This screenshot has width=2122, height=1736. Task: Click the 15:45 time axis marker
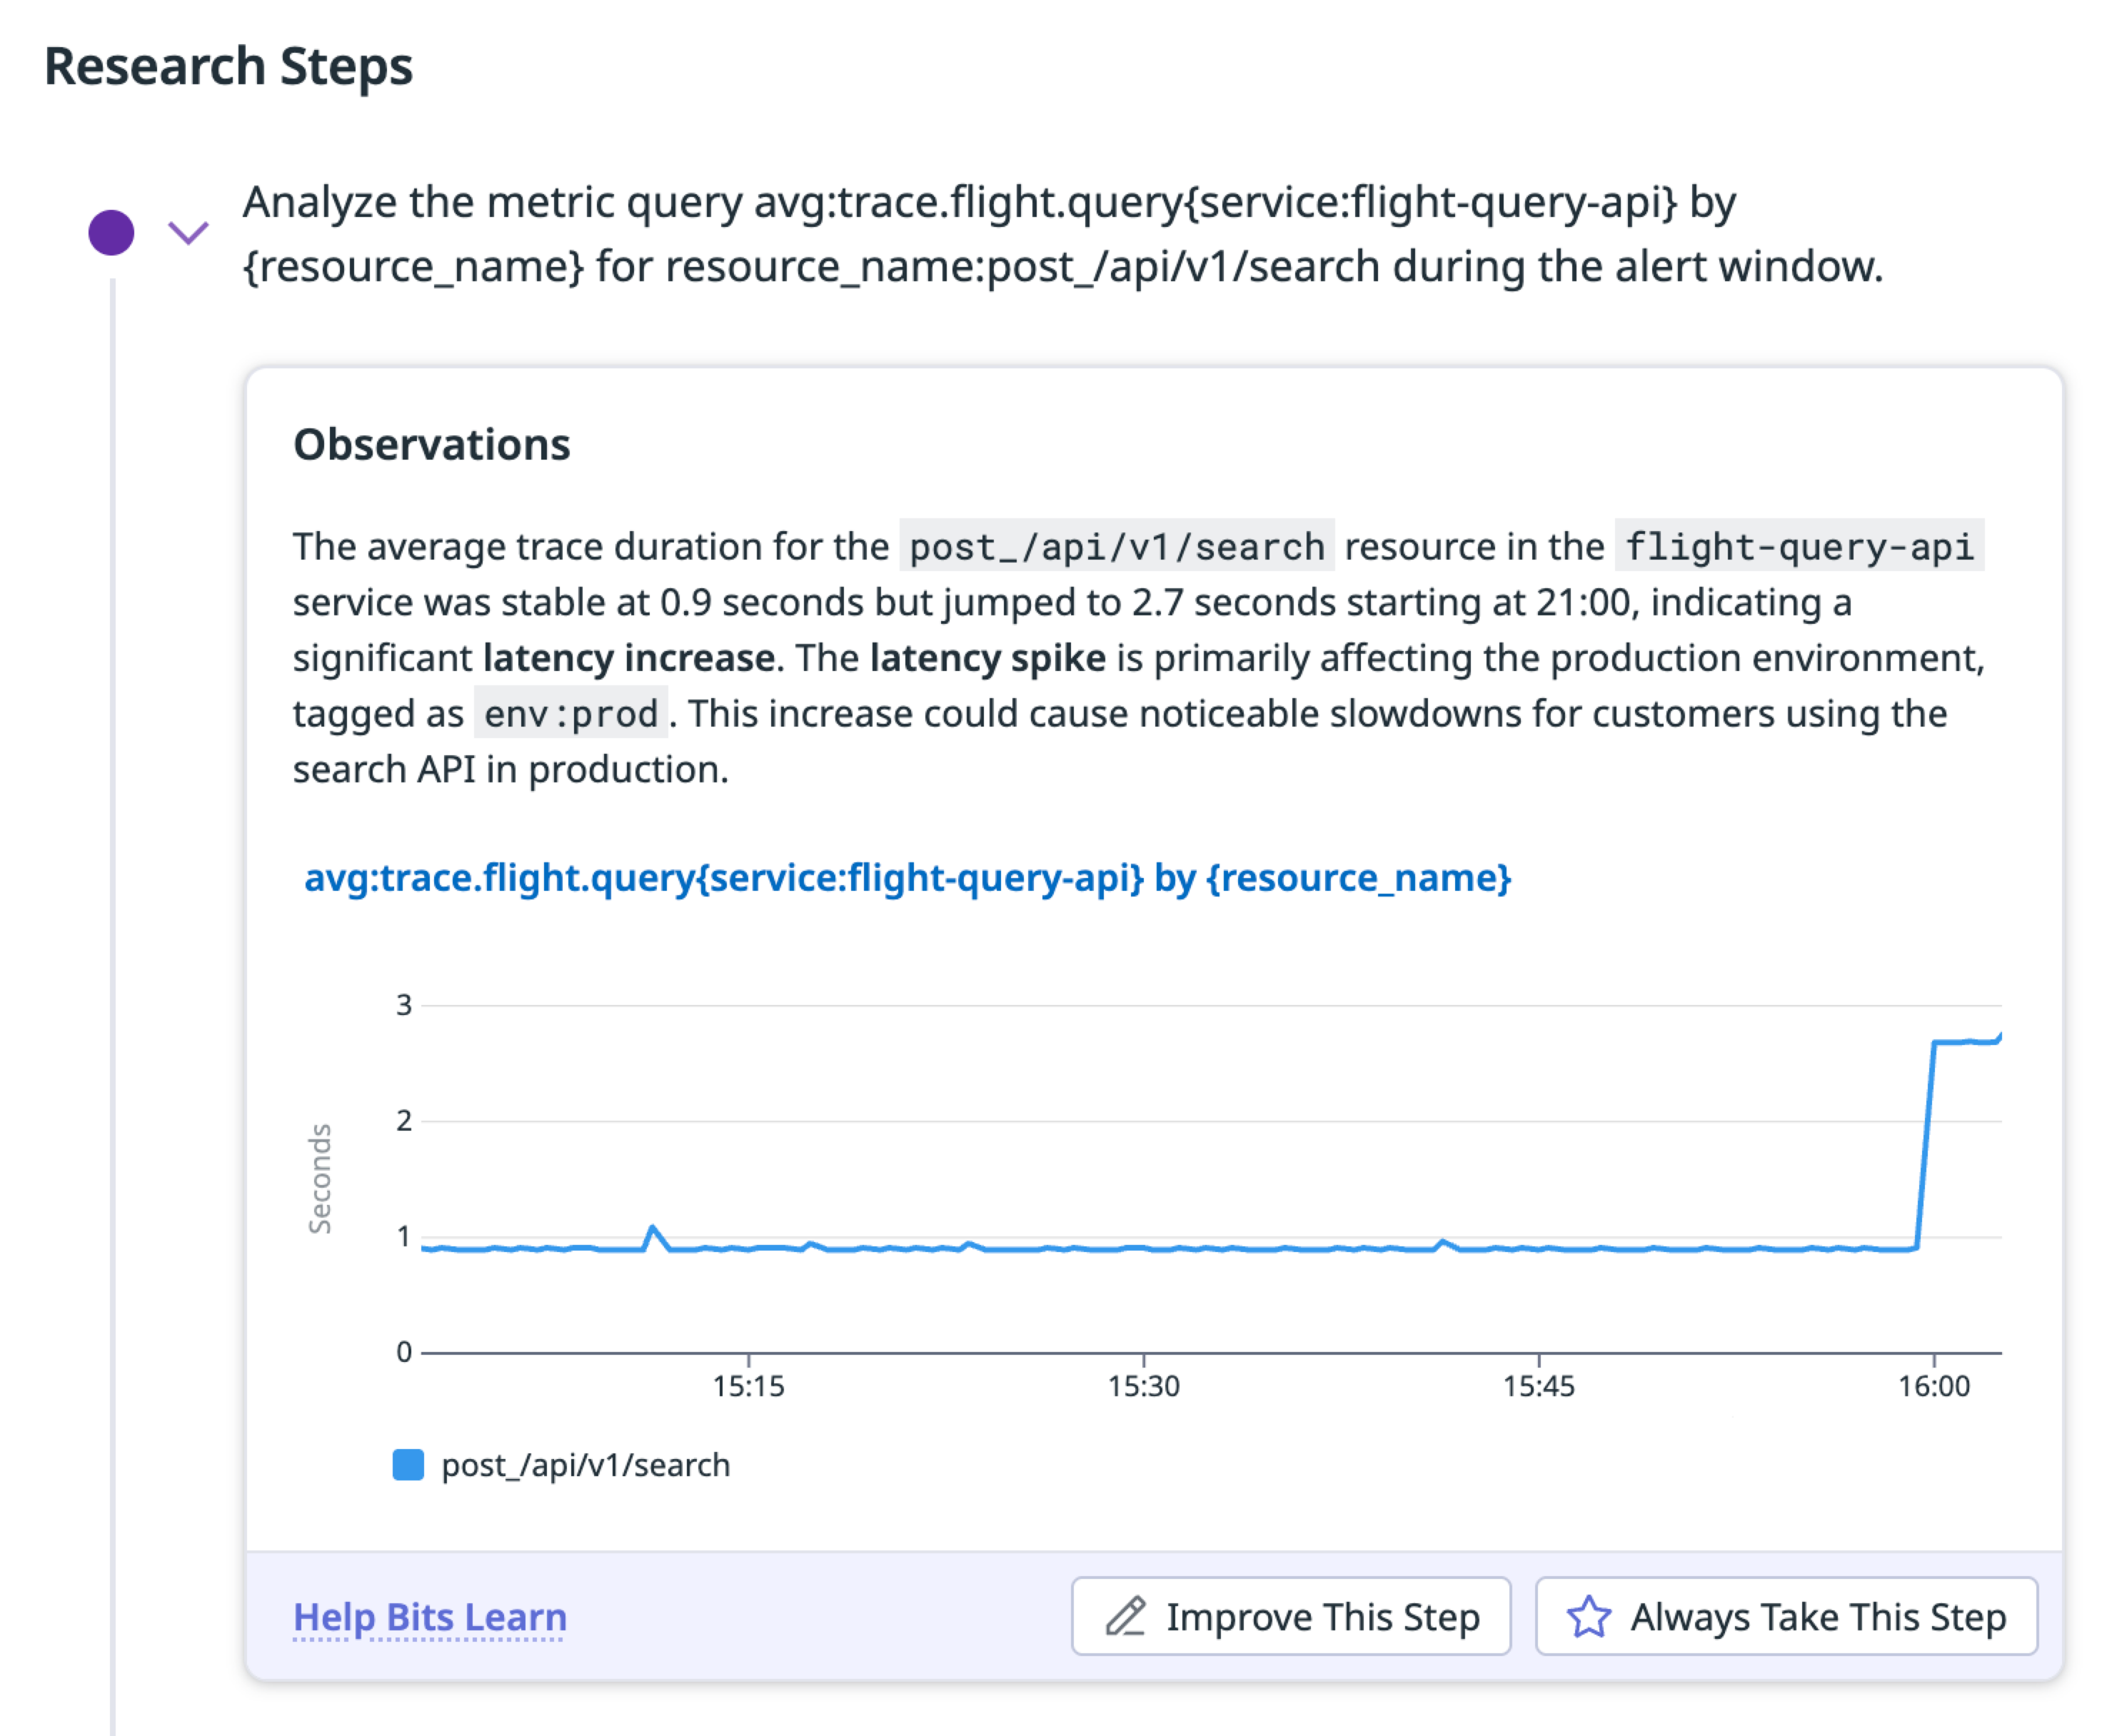(x=1538, y=1385)
